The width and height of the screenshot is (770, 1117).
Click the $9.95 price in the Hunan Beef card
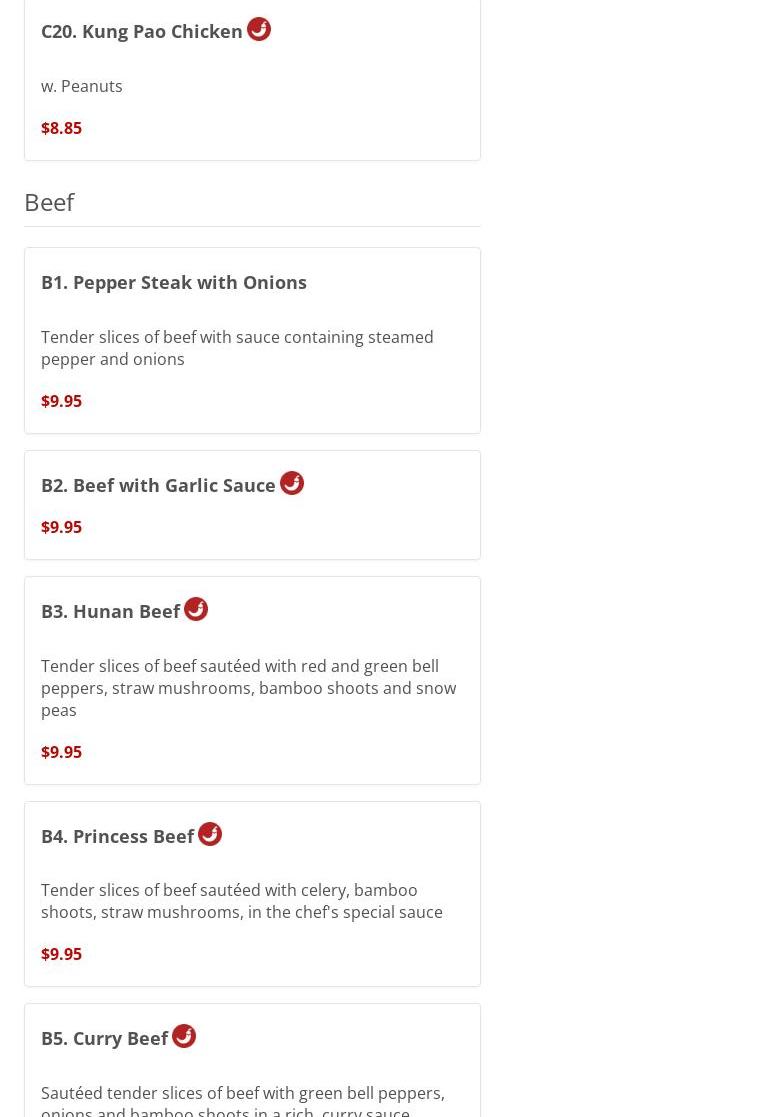[x=61, y=752]
